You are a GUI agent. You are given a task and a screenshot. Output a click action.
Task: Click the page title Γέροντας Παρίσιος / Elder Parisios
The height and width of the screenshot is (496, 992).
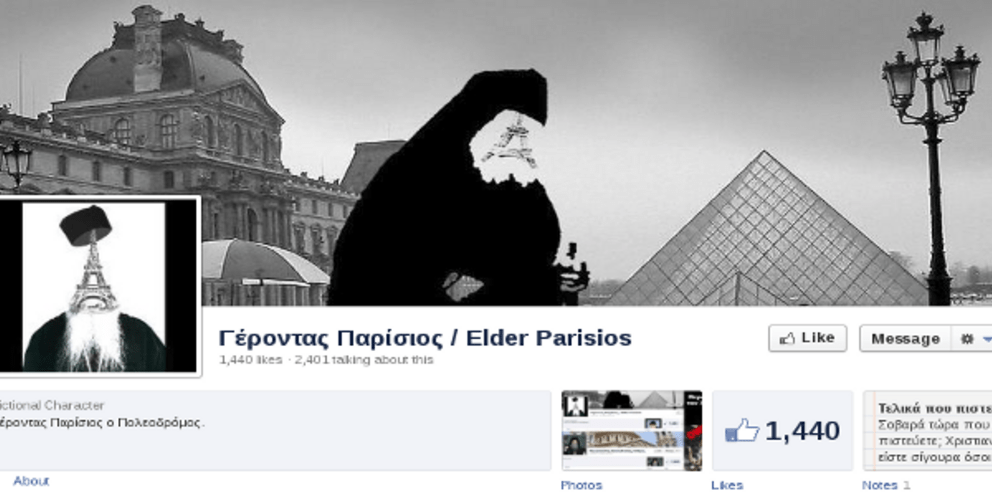pos(425,338)
